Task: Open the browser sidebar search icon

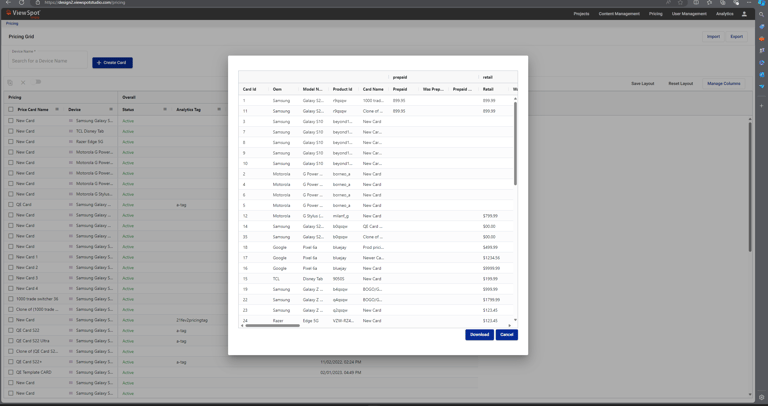Action: (762, 15)
